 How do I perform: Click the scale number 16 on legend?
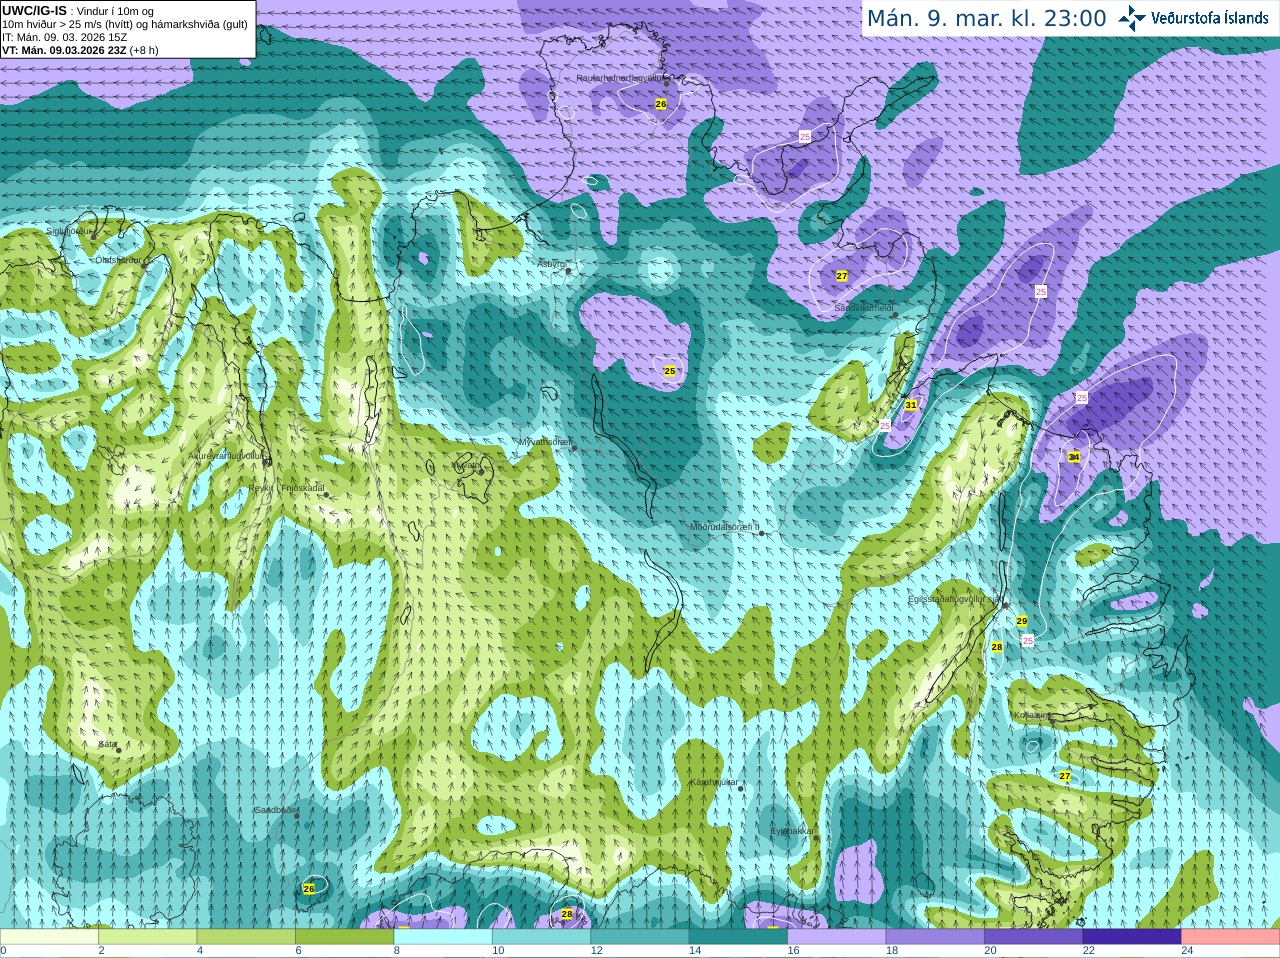(x=793, y=951)
